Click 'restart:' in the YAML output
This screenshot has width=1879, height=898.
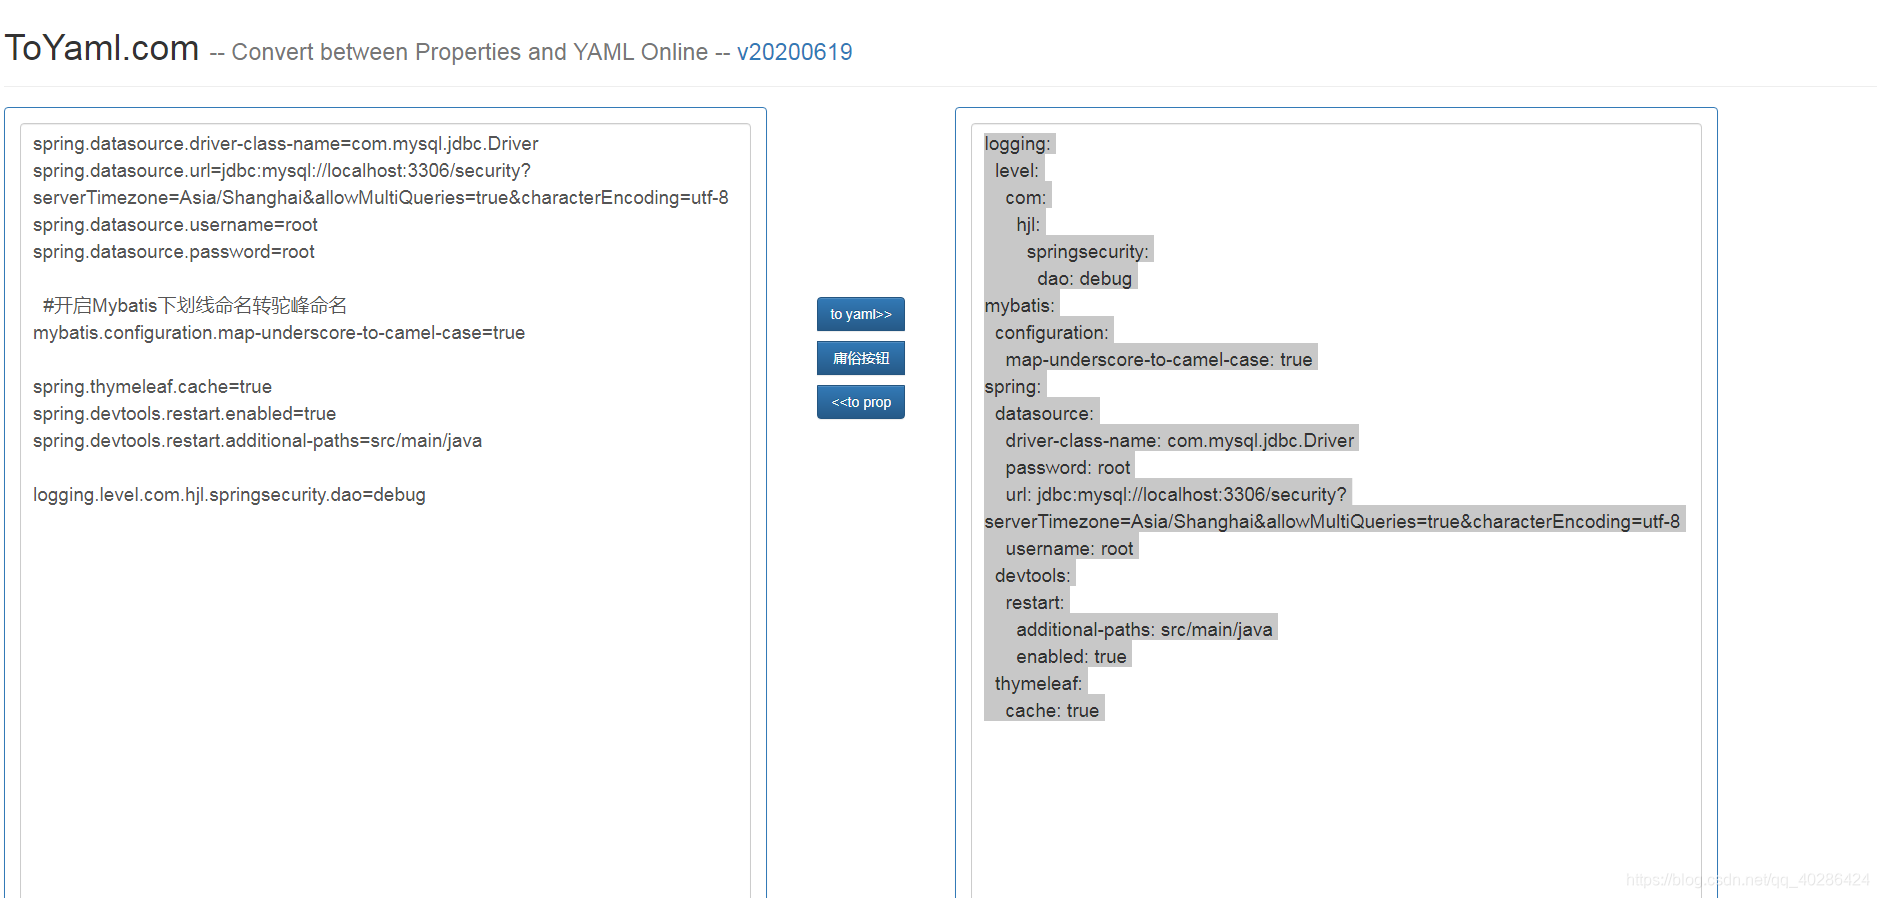pos(1035,603)
